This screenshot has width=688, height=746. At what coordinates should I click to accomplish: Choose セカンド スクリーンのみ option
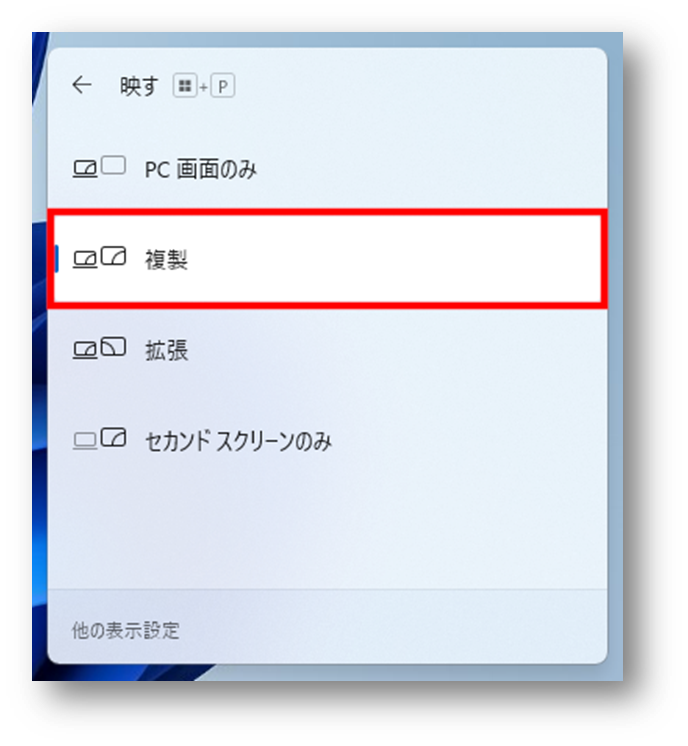click(x=327, y=440)
